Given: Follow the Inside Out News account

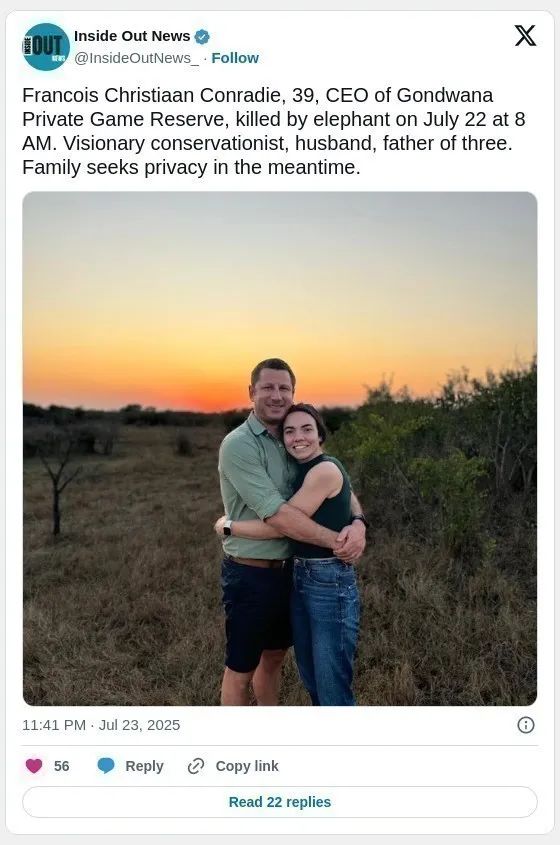Looking at the screenshot, I should click(x=235, y=58).
